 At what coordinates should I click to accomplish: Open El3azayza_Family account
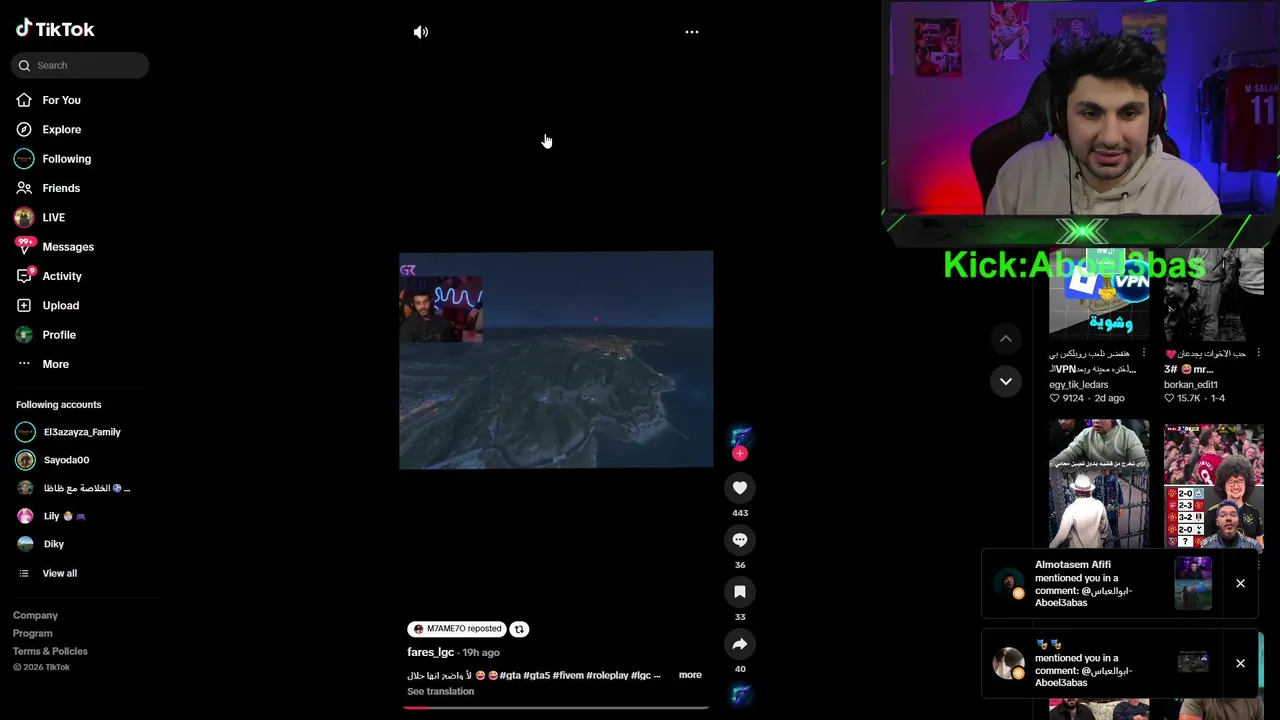click(80, 432)
